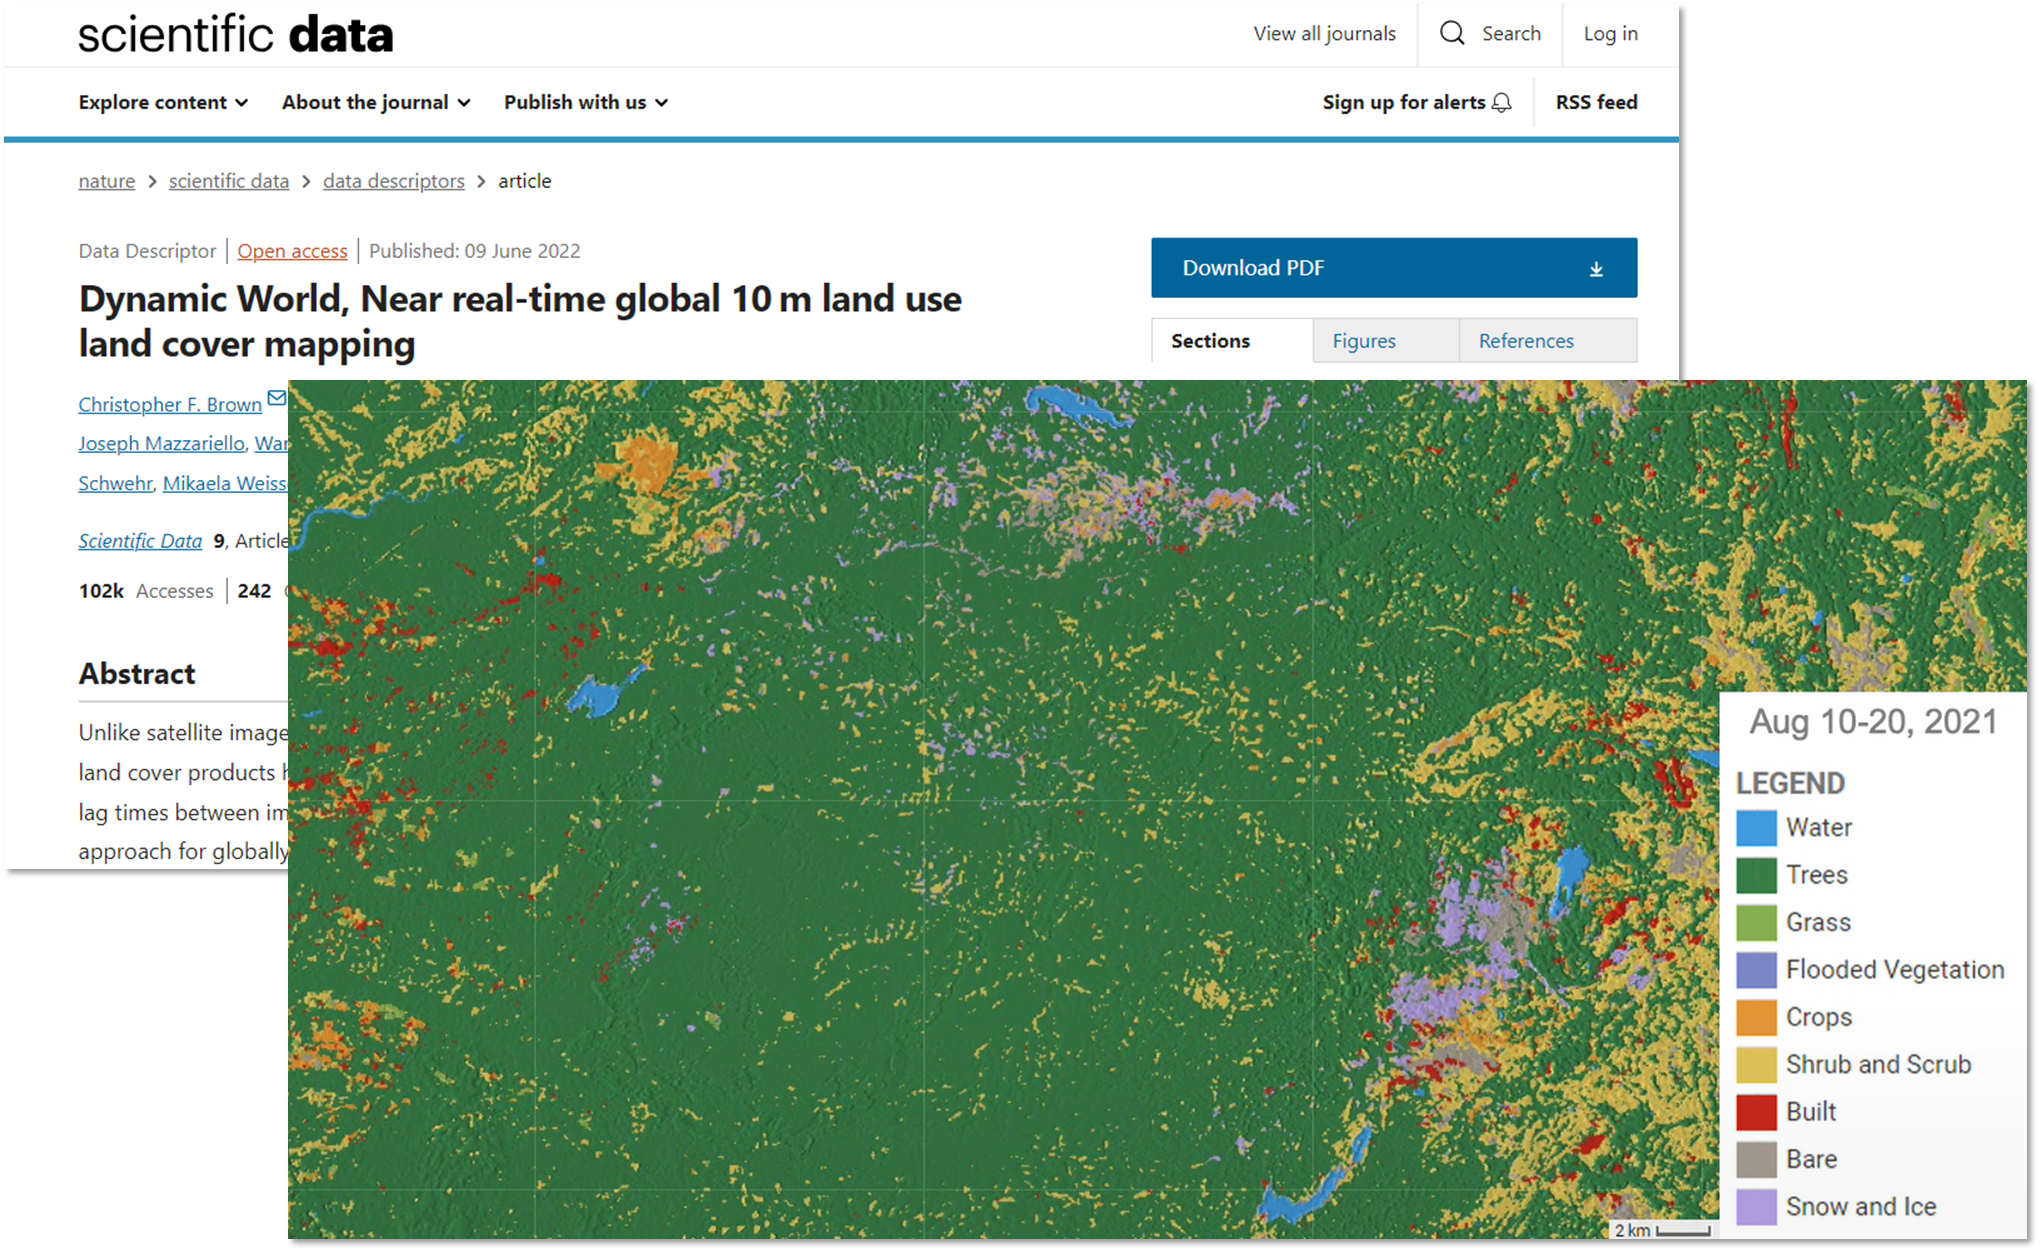2040x1252 pixels.
Task: Open the About the journal dropdown
Action: tap(375, 103)
